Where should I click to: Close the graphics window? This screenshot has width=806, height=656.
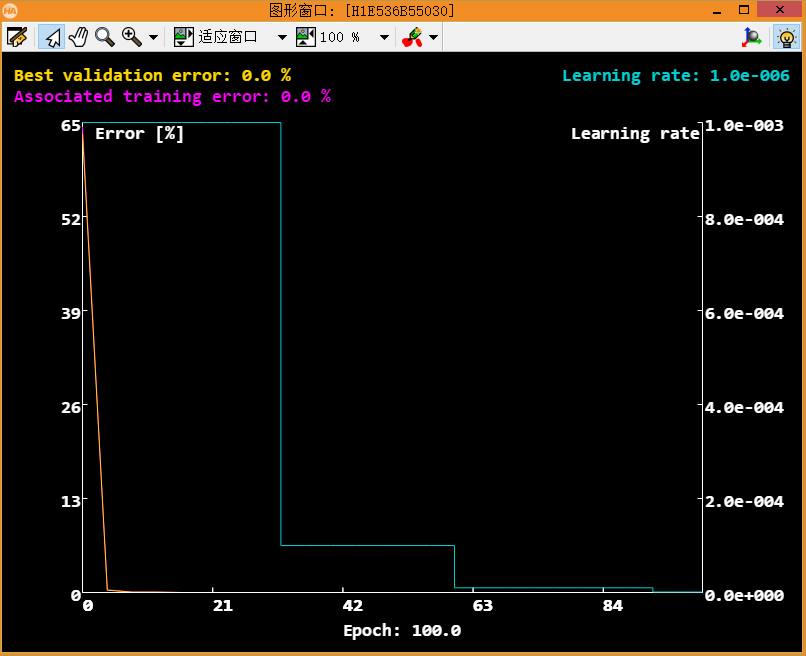tap(780, 9)
